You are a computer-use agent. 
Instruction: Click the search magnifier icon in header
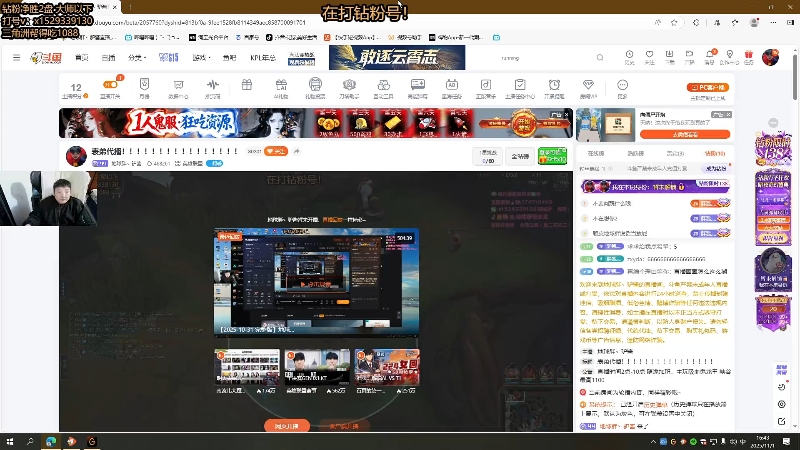pyautogui.click(x=600, y=58)
